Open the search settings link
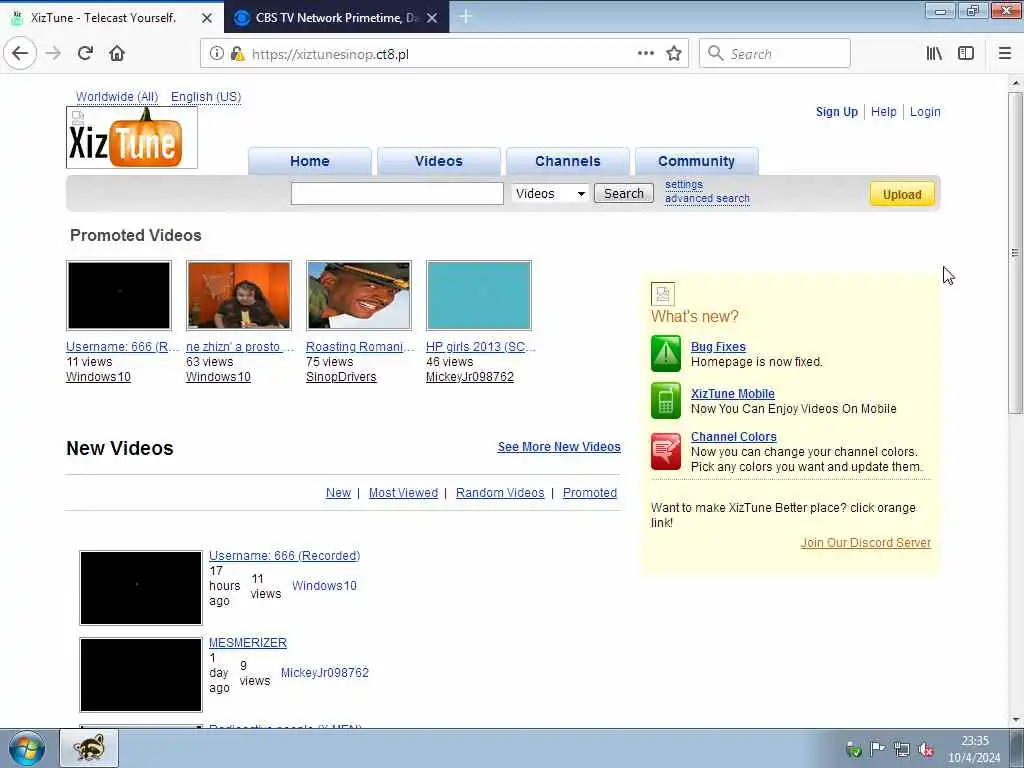Image resolution: width=1024 pixels, height=768 pixels. pyautogui.click(x=684, y=184)
